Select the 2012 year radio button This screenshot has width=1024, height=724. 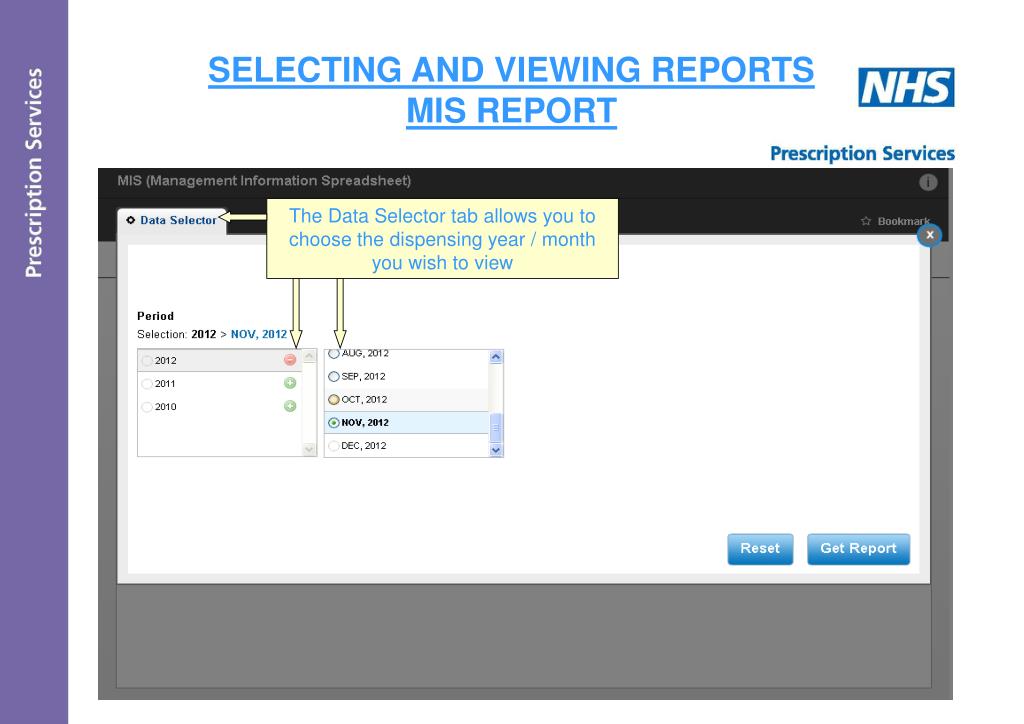[147, 360]
